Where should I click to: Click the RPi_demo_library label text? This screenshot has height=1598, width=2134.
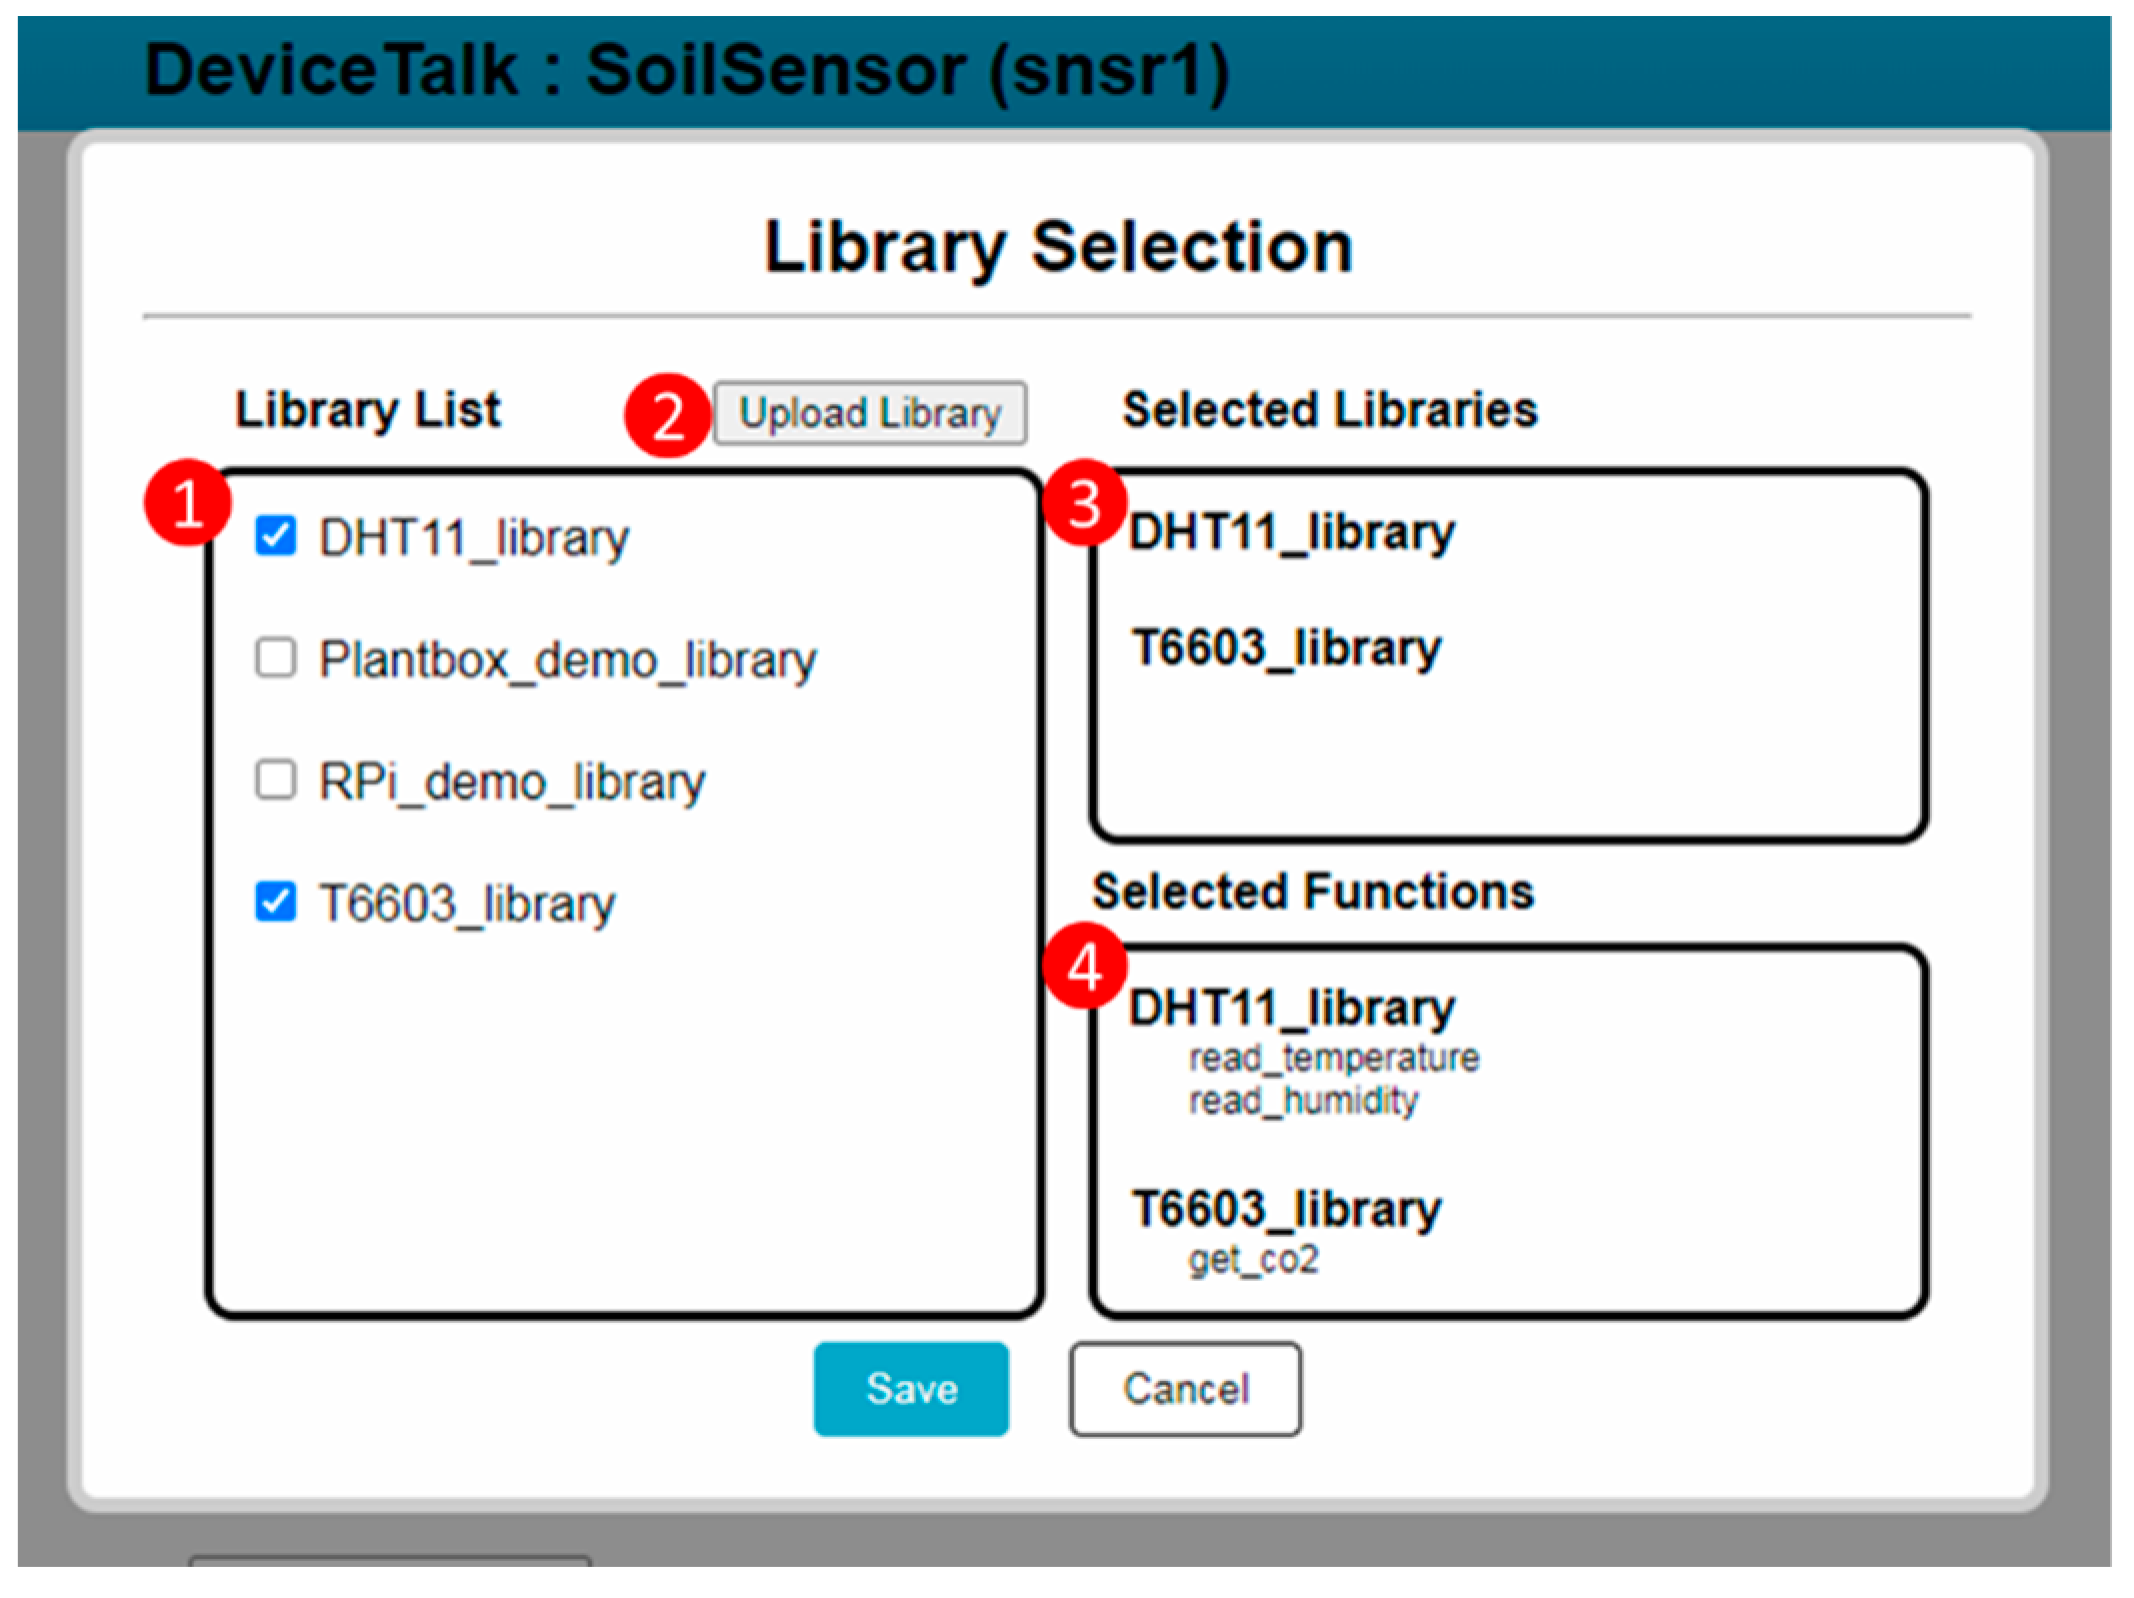(x=511, y=782)
